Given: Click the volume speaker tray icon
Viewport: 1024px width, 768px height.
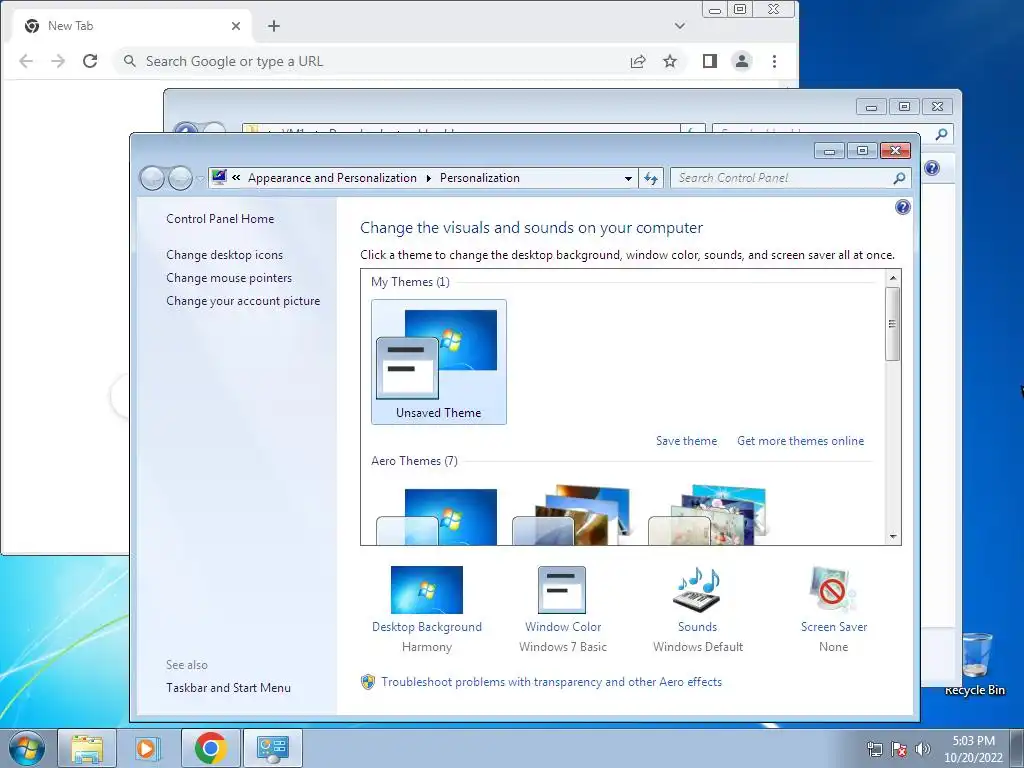Looking at the screenshot, I should (922, 749).
